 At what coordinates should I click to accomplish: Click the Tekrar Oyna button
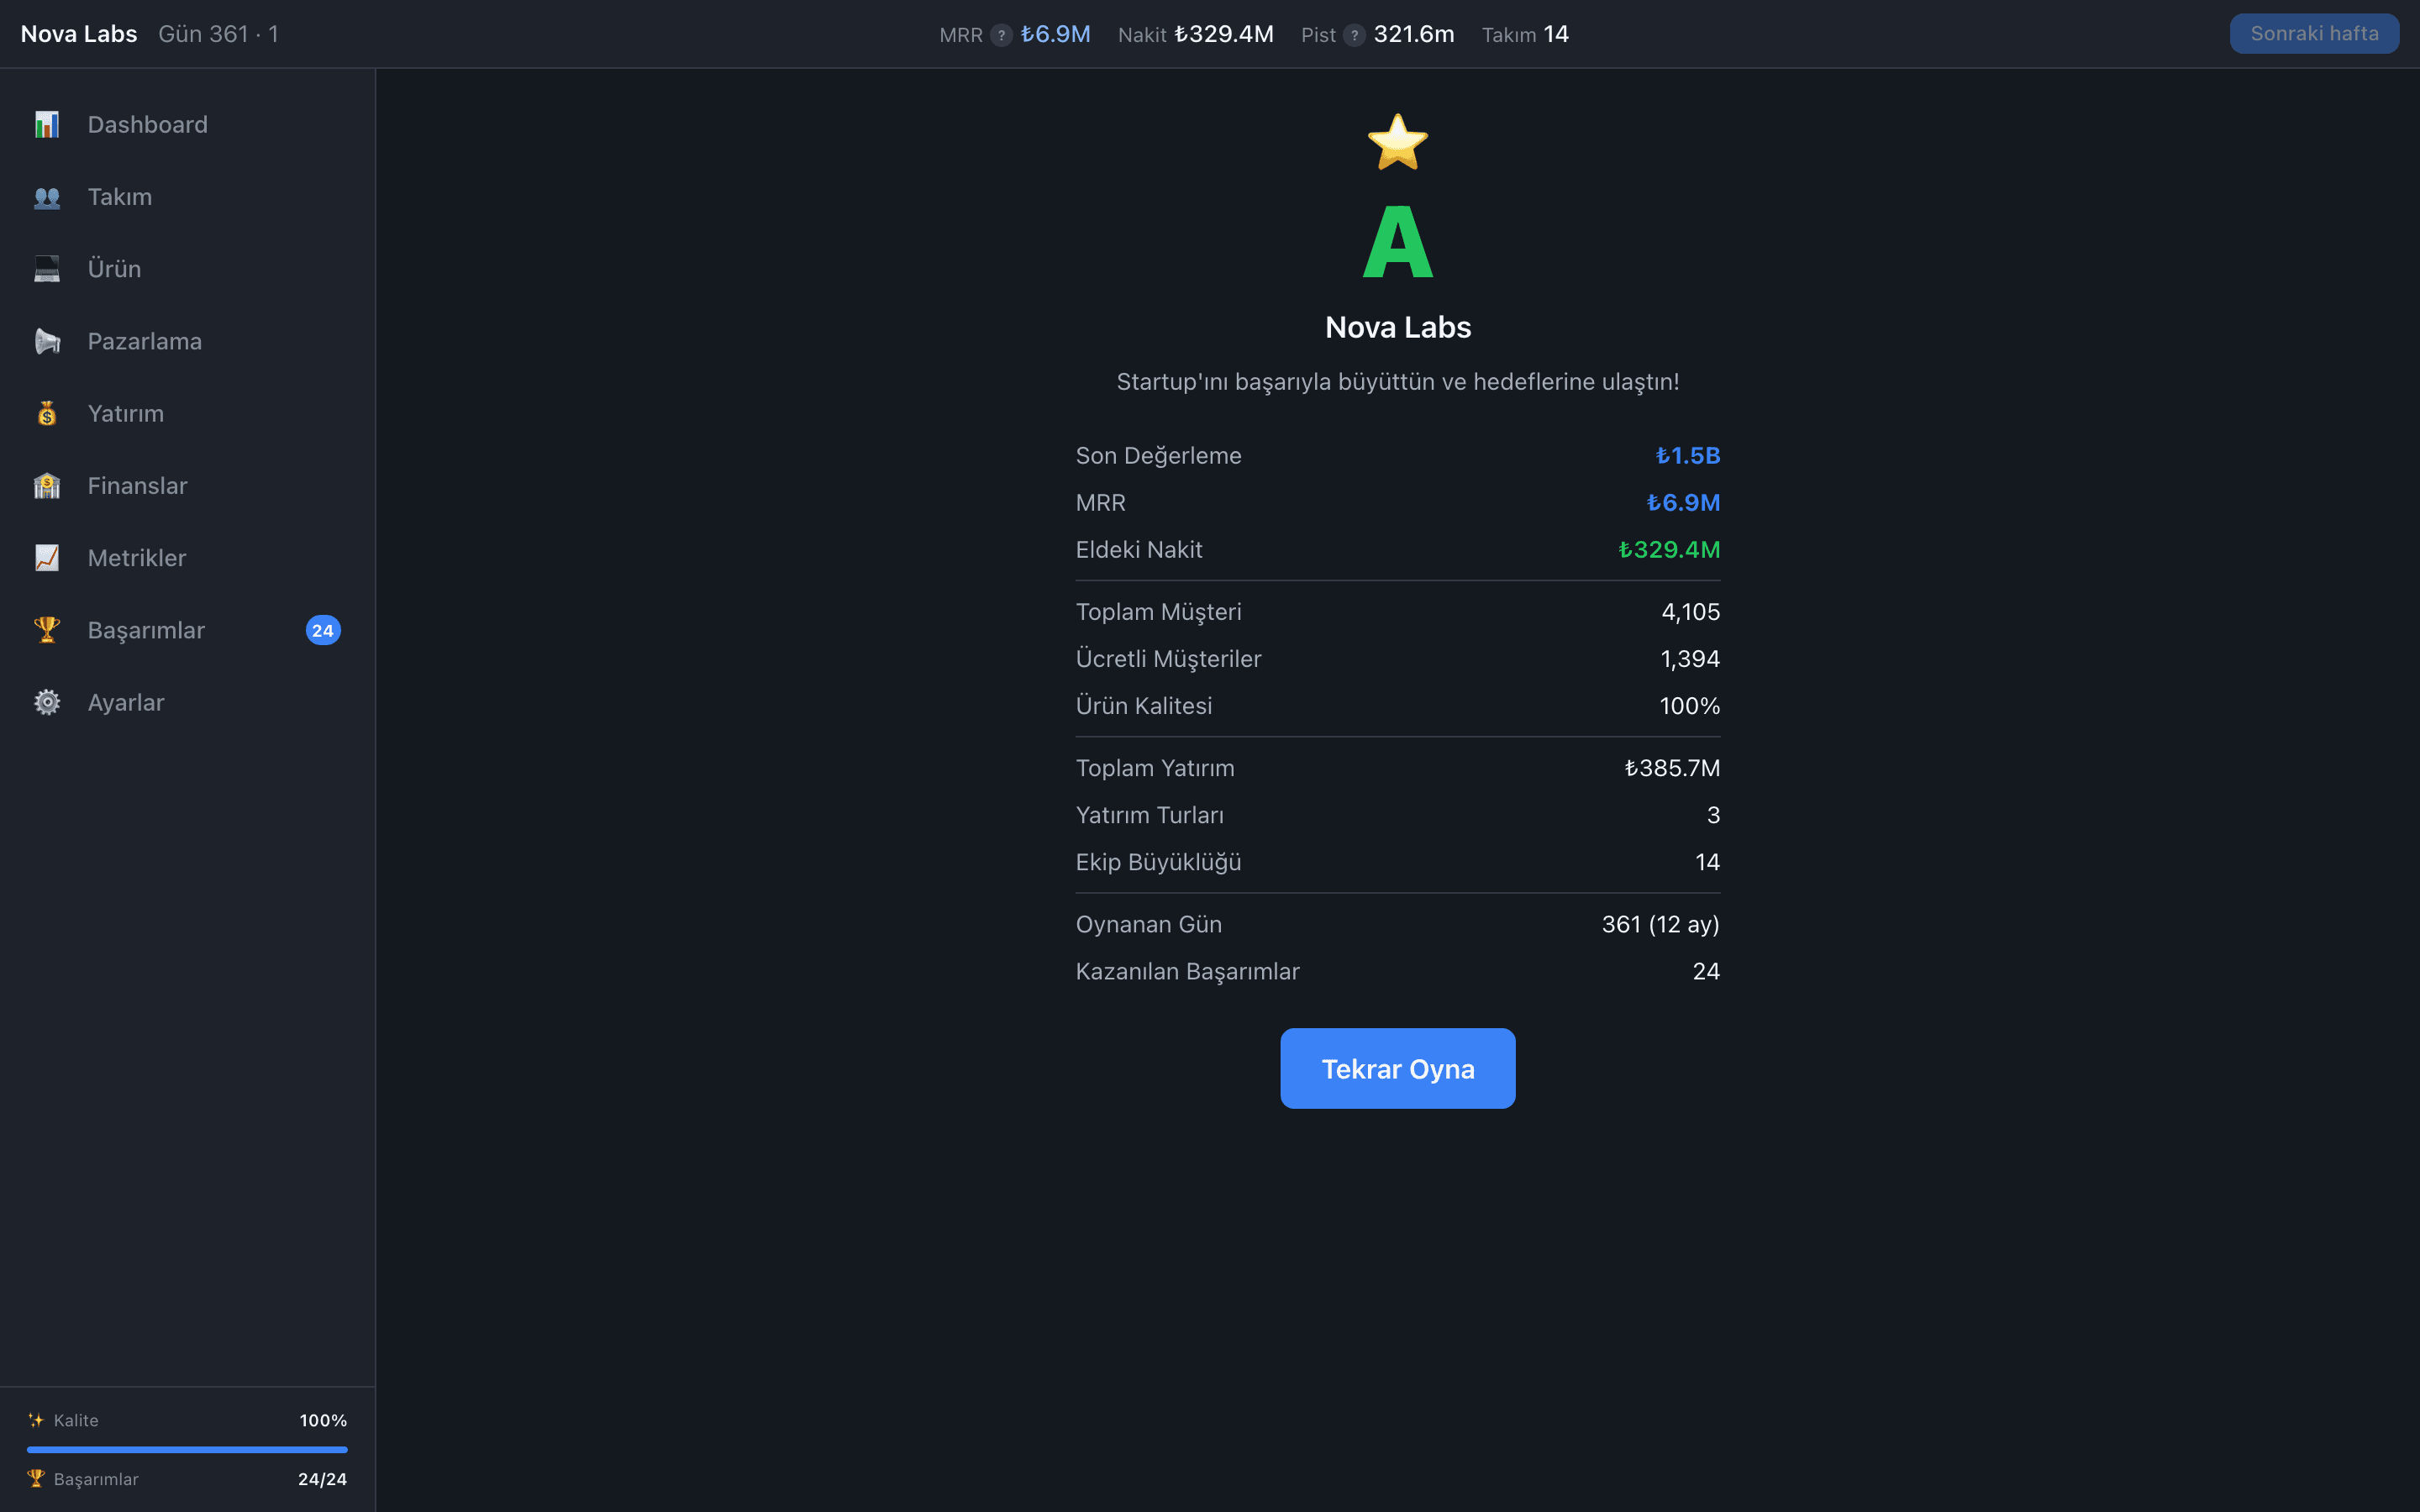click(1397, 1068)
